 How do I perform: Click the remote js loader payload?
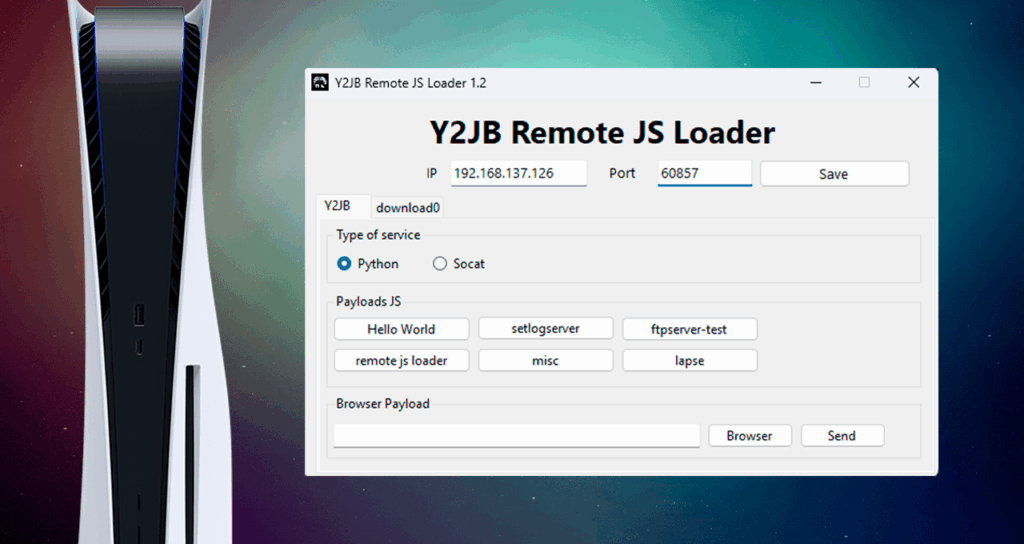pyautogui.click(x=401, y=361)
